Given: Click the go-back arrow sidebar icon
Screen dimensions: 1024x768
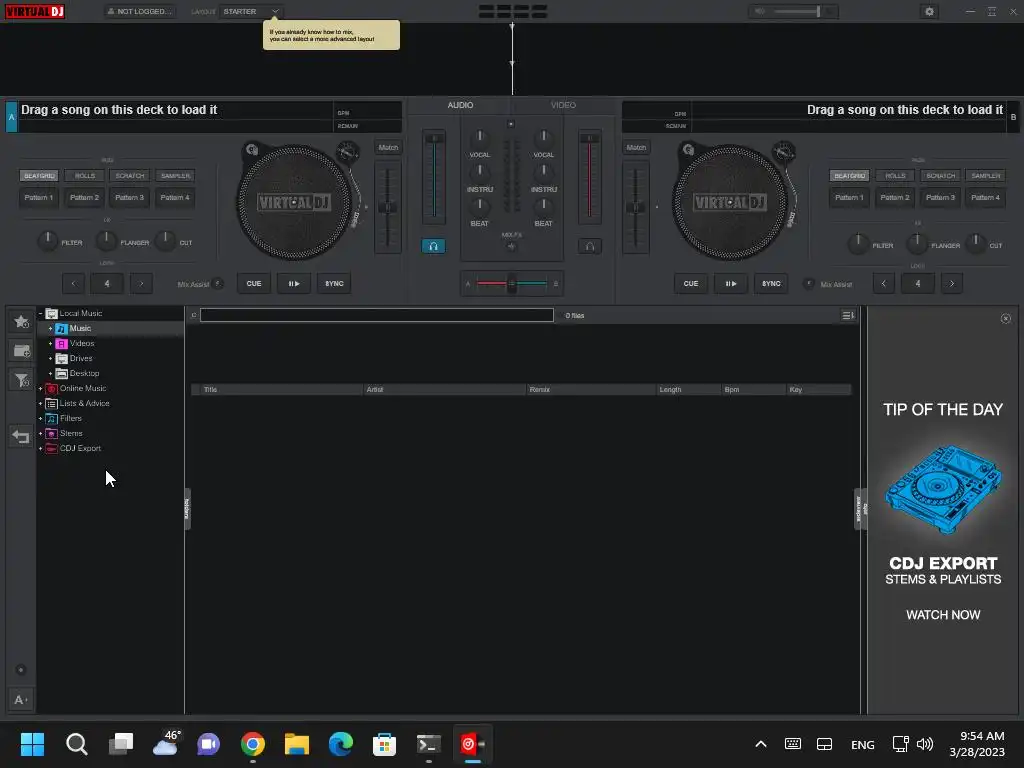Looking at the screenshot, I should [x=21, y=436].
